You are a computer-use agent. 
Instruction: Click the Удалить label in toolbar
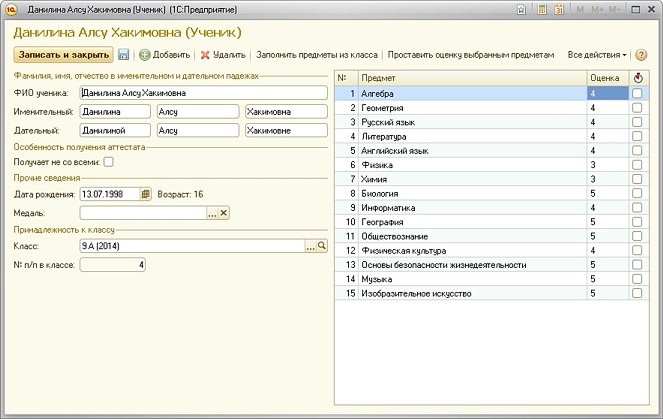[x=229, y=55]
